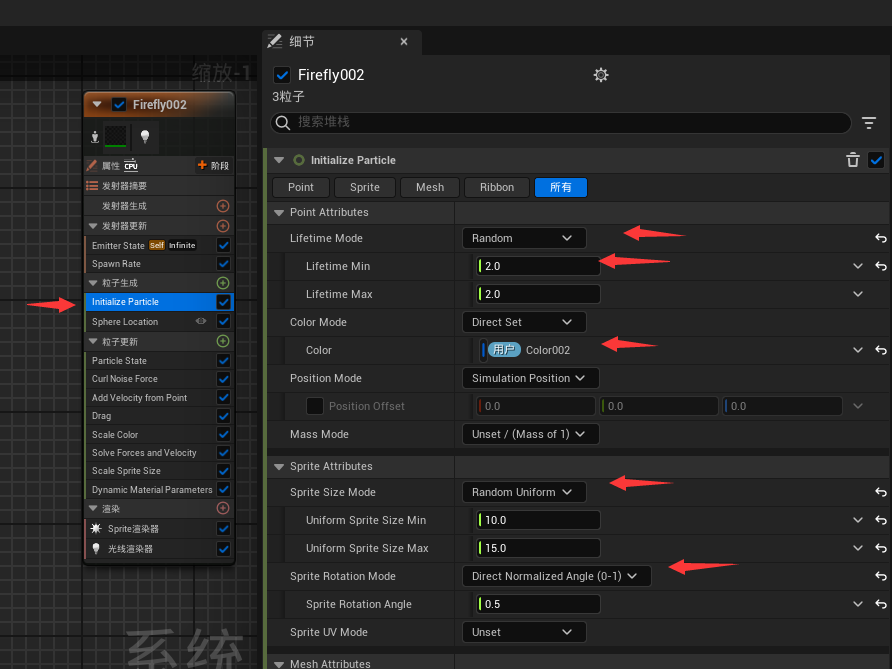This screenshot has width=892, height=669.
Task: Open the Lifetime Mode Random dropdown
Action: click(x=524, y=238)
